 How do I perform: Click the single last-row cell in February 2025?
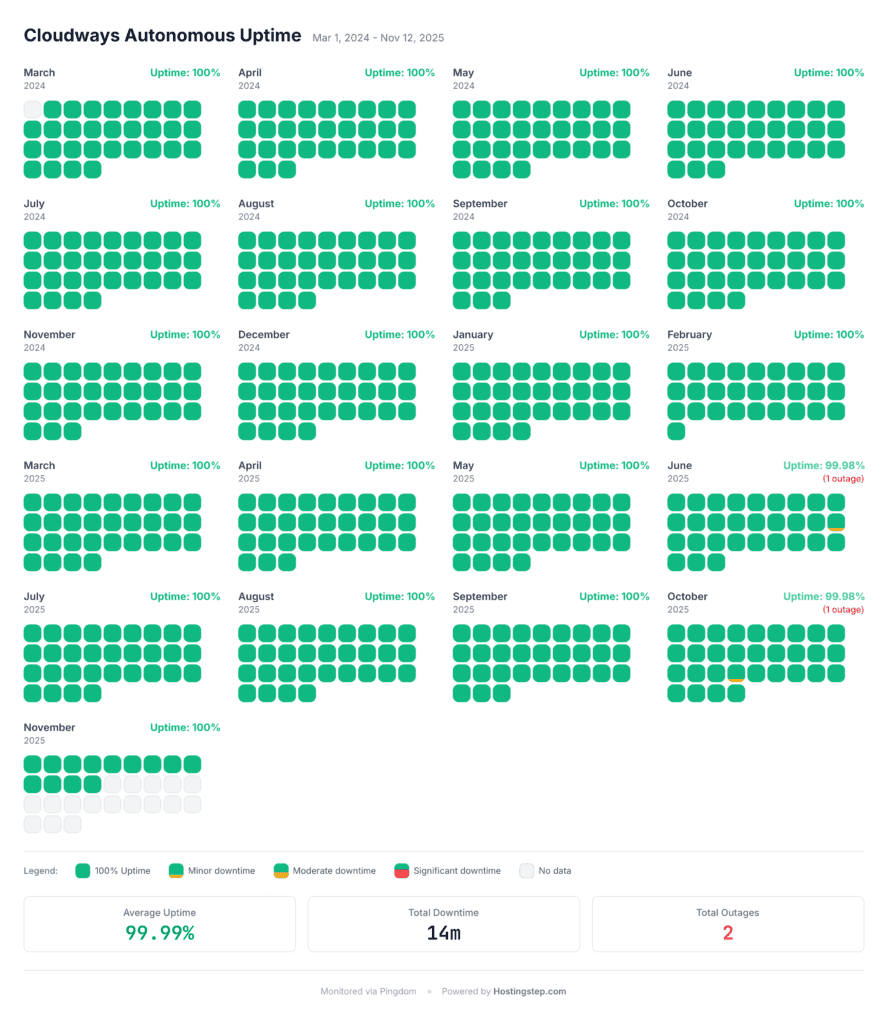tap(676, 431)
